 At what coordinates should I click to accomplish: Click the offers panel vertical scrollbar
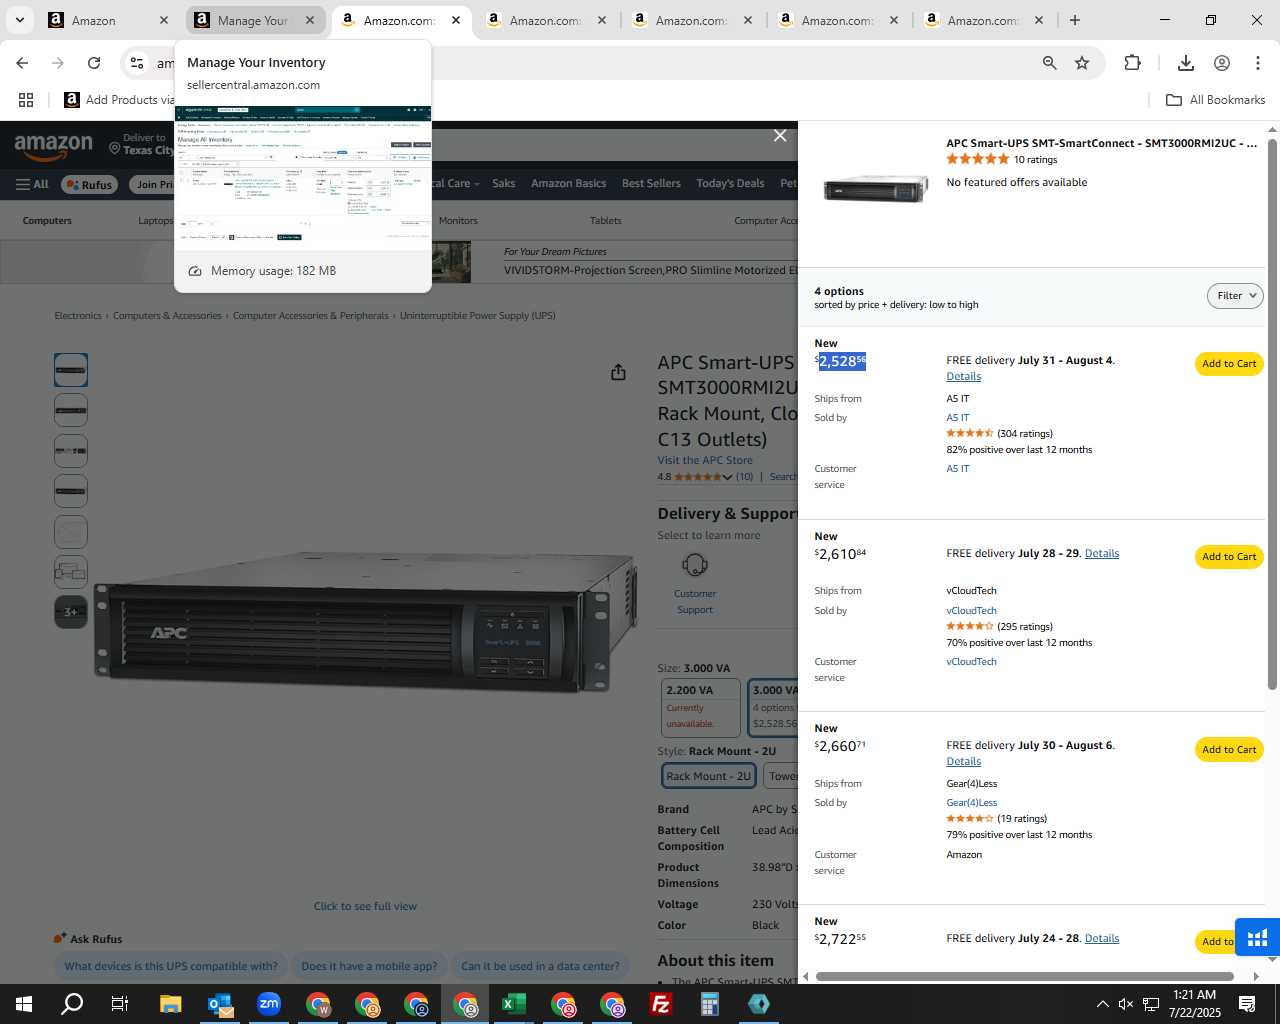pyautogui.click(x=1272, y=414)
